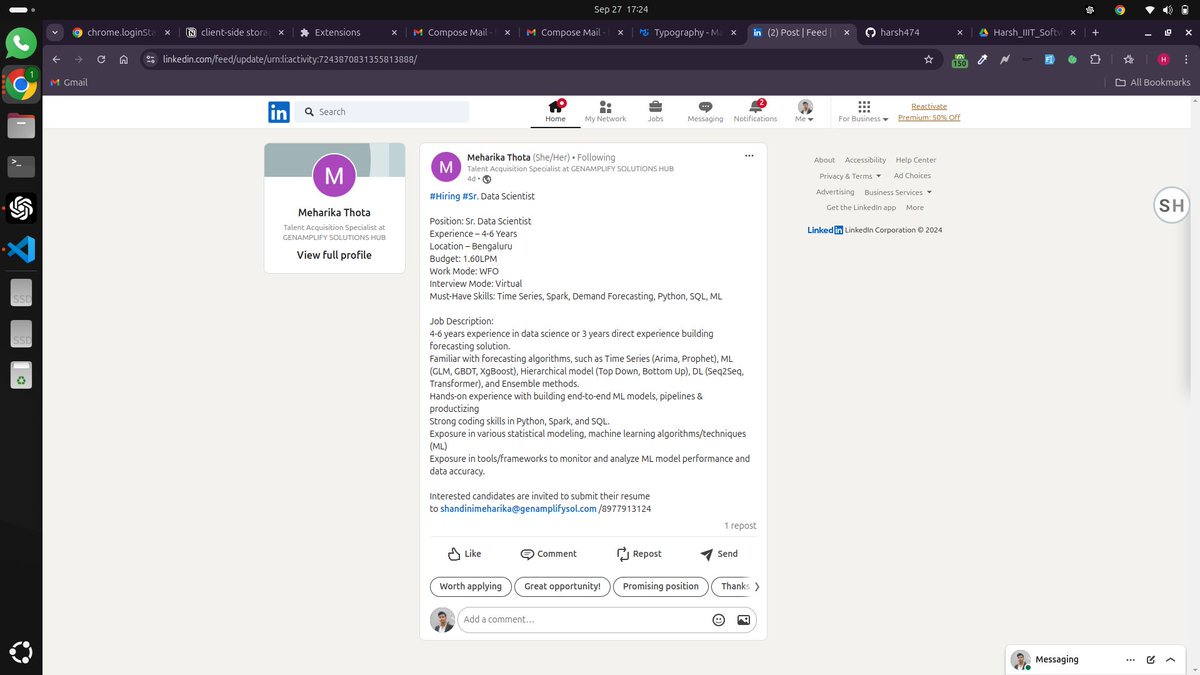Click Reactivate Premium 50% Off link
Screen dimensions: 1200x675
929,112
